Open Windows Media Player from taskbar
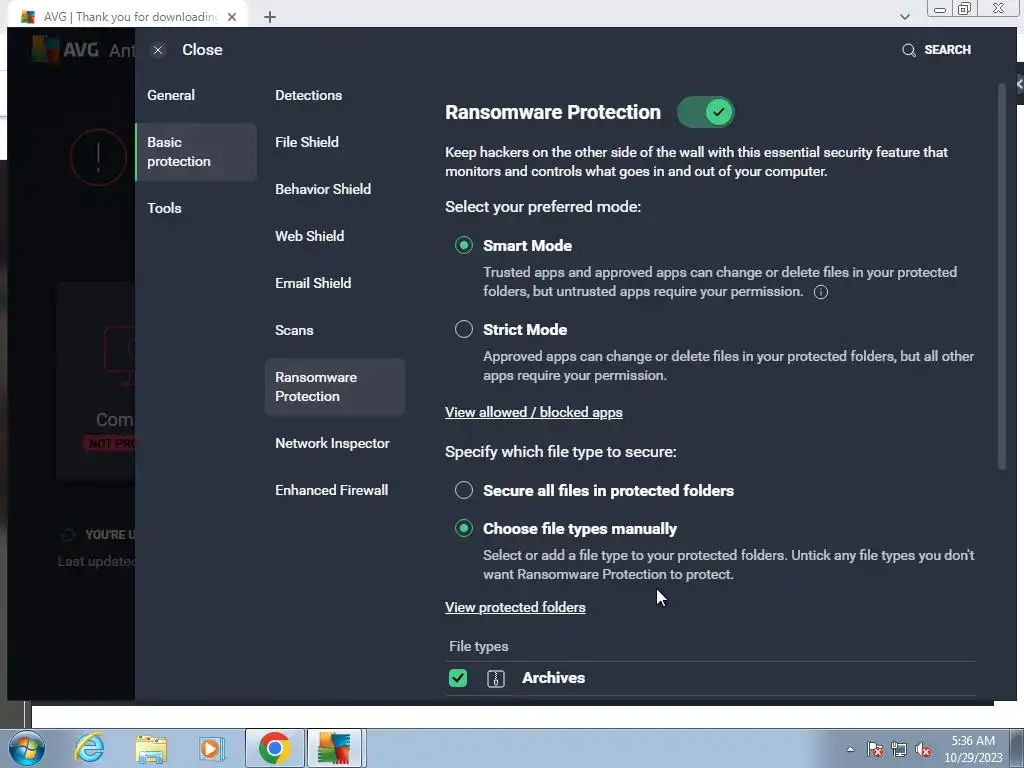Screen dimensions: 1024x768 (x=212, y=748)
